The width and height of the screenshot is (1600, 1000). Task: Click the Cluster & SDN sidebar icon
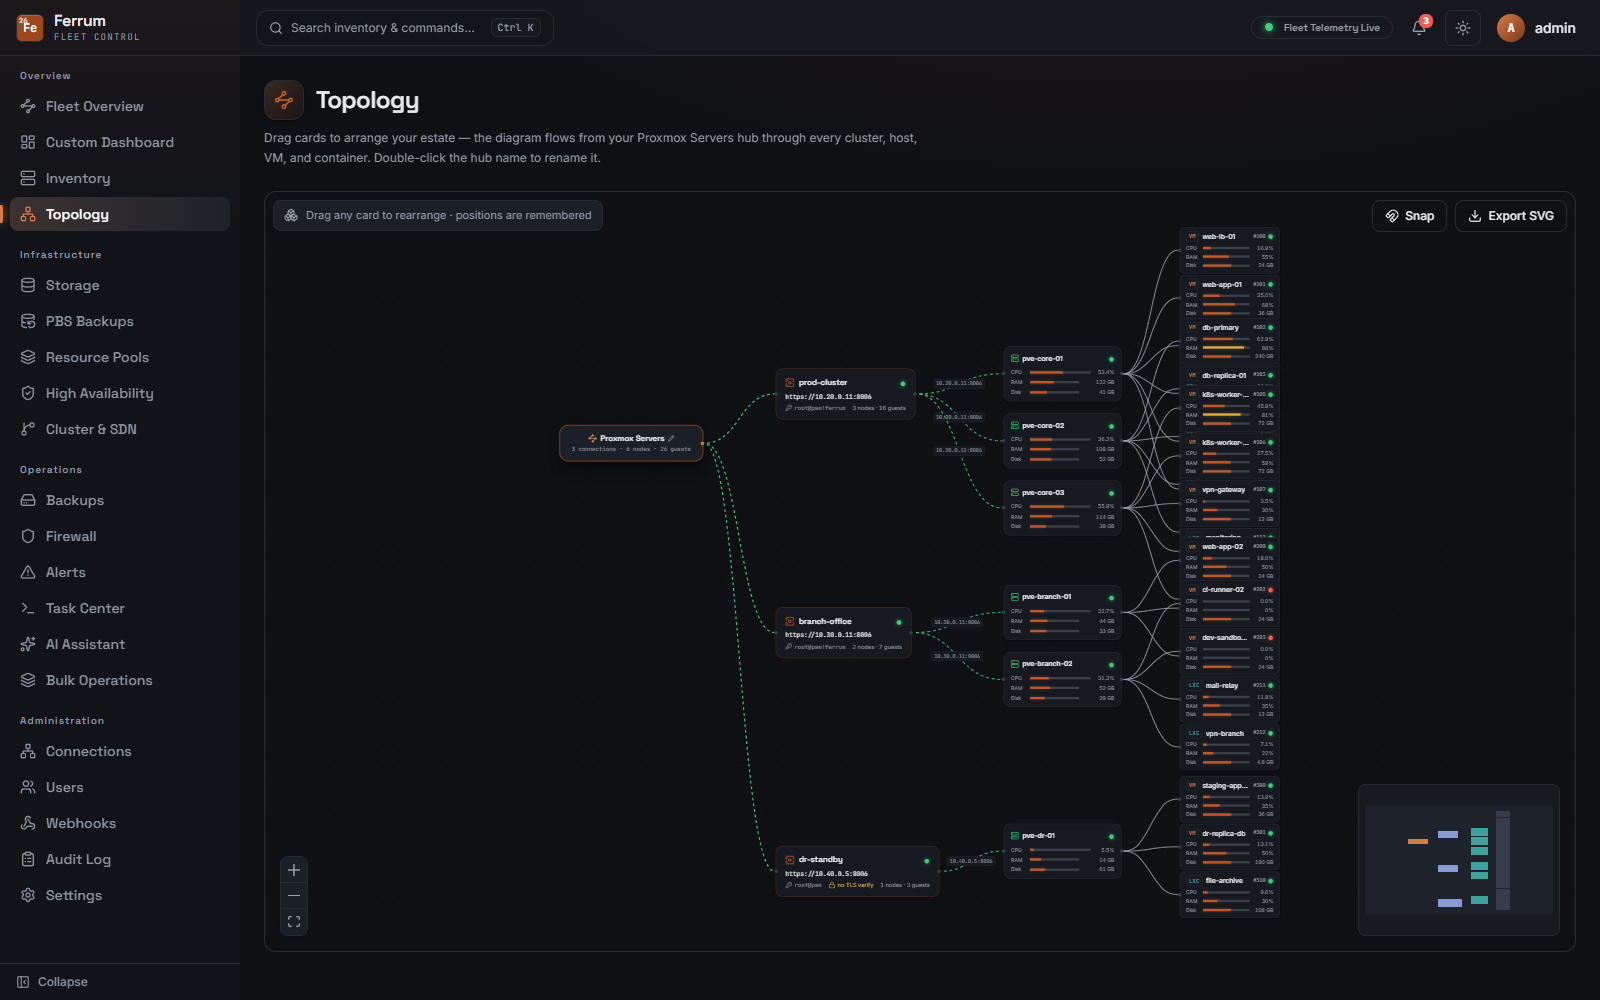[28, 429]
